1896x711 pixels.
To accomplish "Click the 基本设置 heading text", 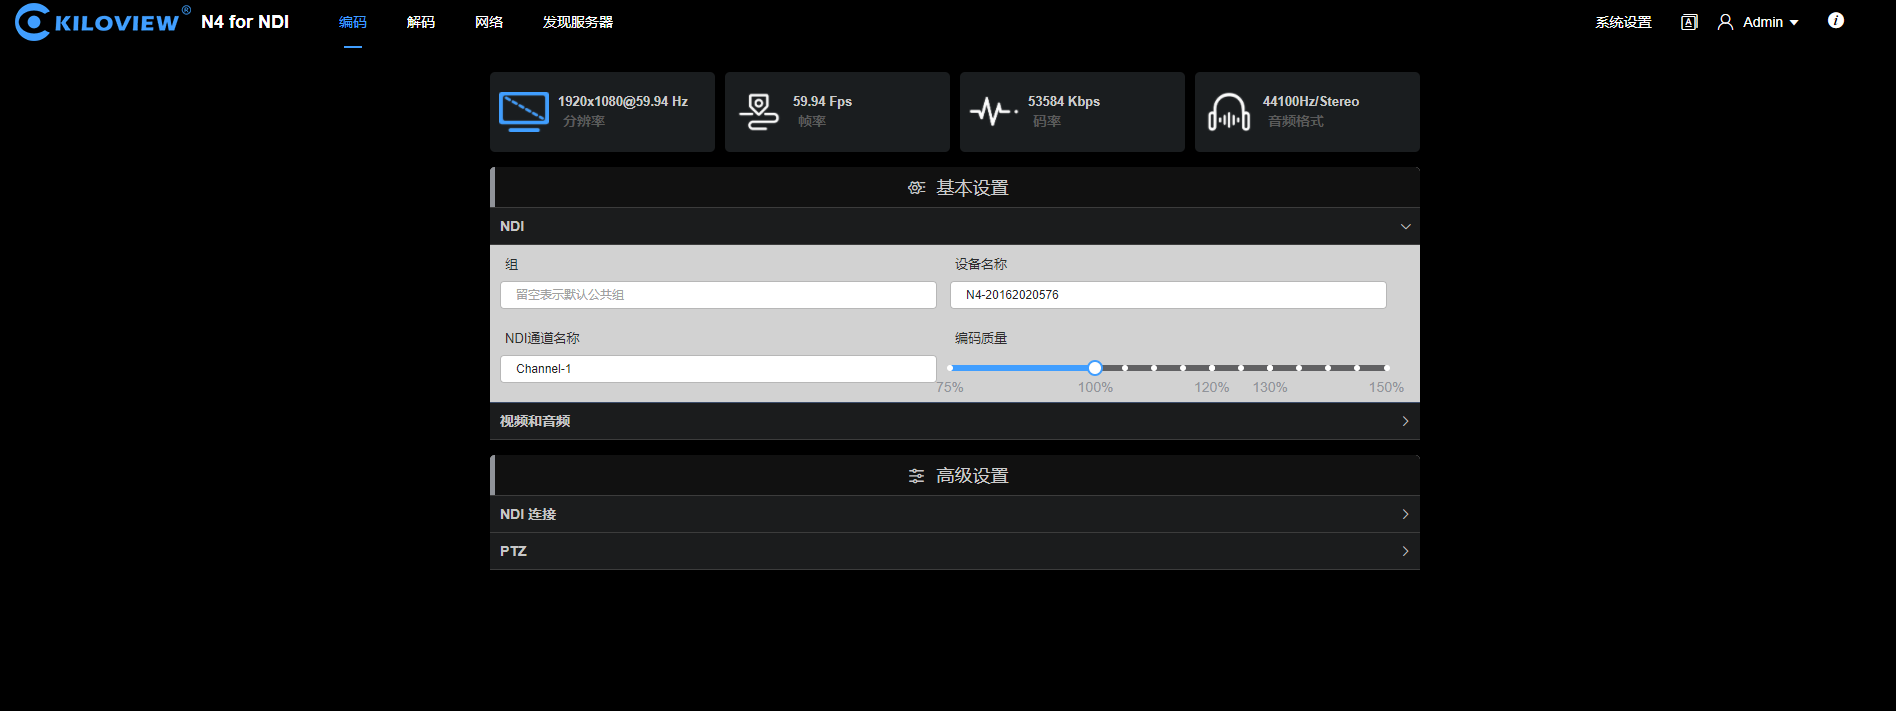I will click(972, 188).
